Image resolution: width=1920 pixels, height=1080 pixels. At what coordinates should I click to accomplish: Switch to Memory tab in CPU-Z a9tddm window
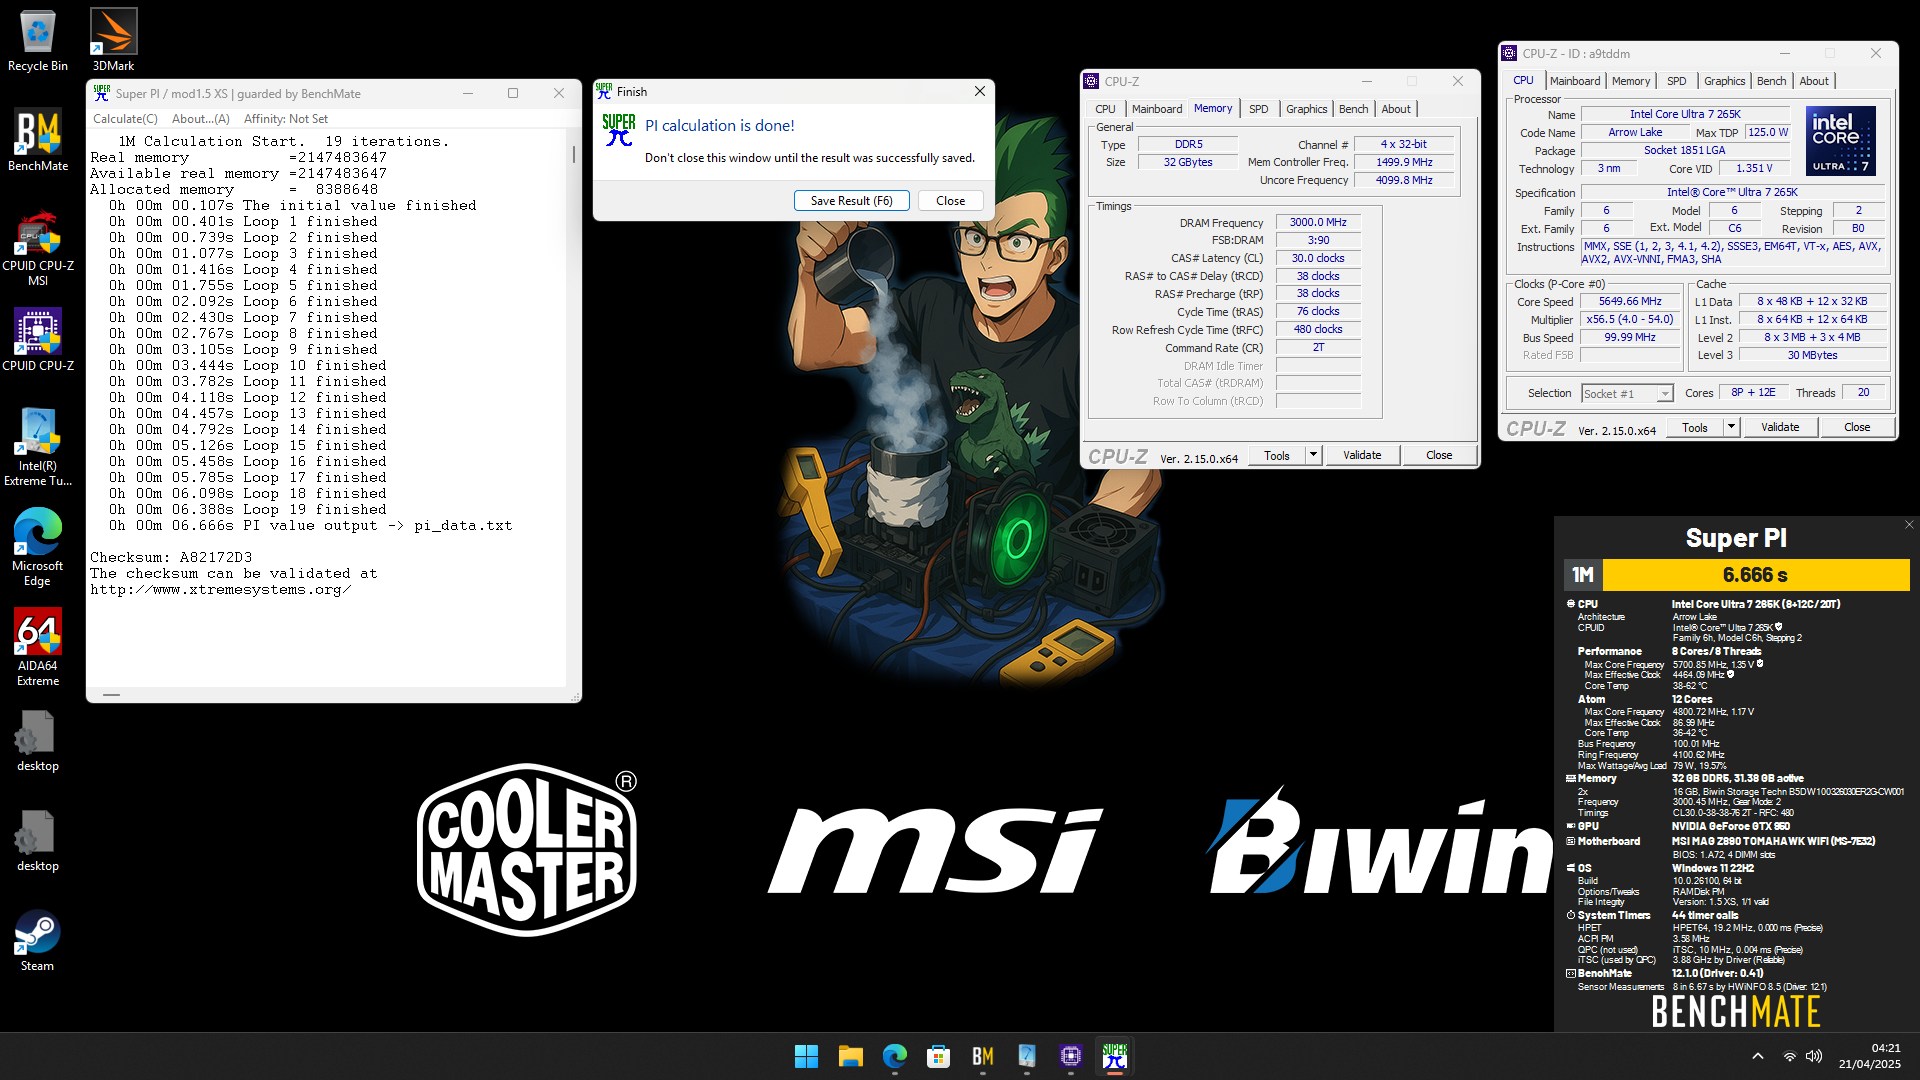pyautogui.click(x=1631, y=81)
